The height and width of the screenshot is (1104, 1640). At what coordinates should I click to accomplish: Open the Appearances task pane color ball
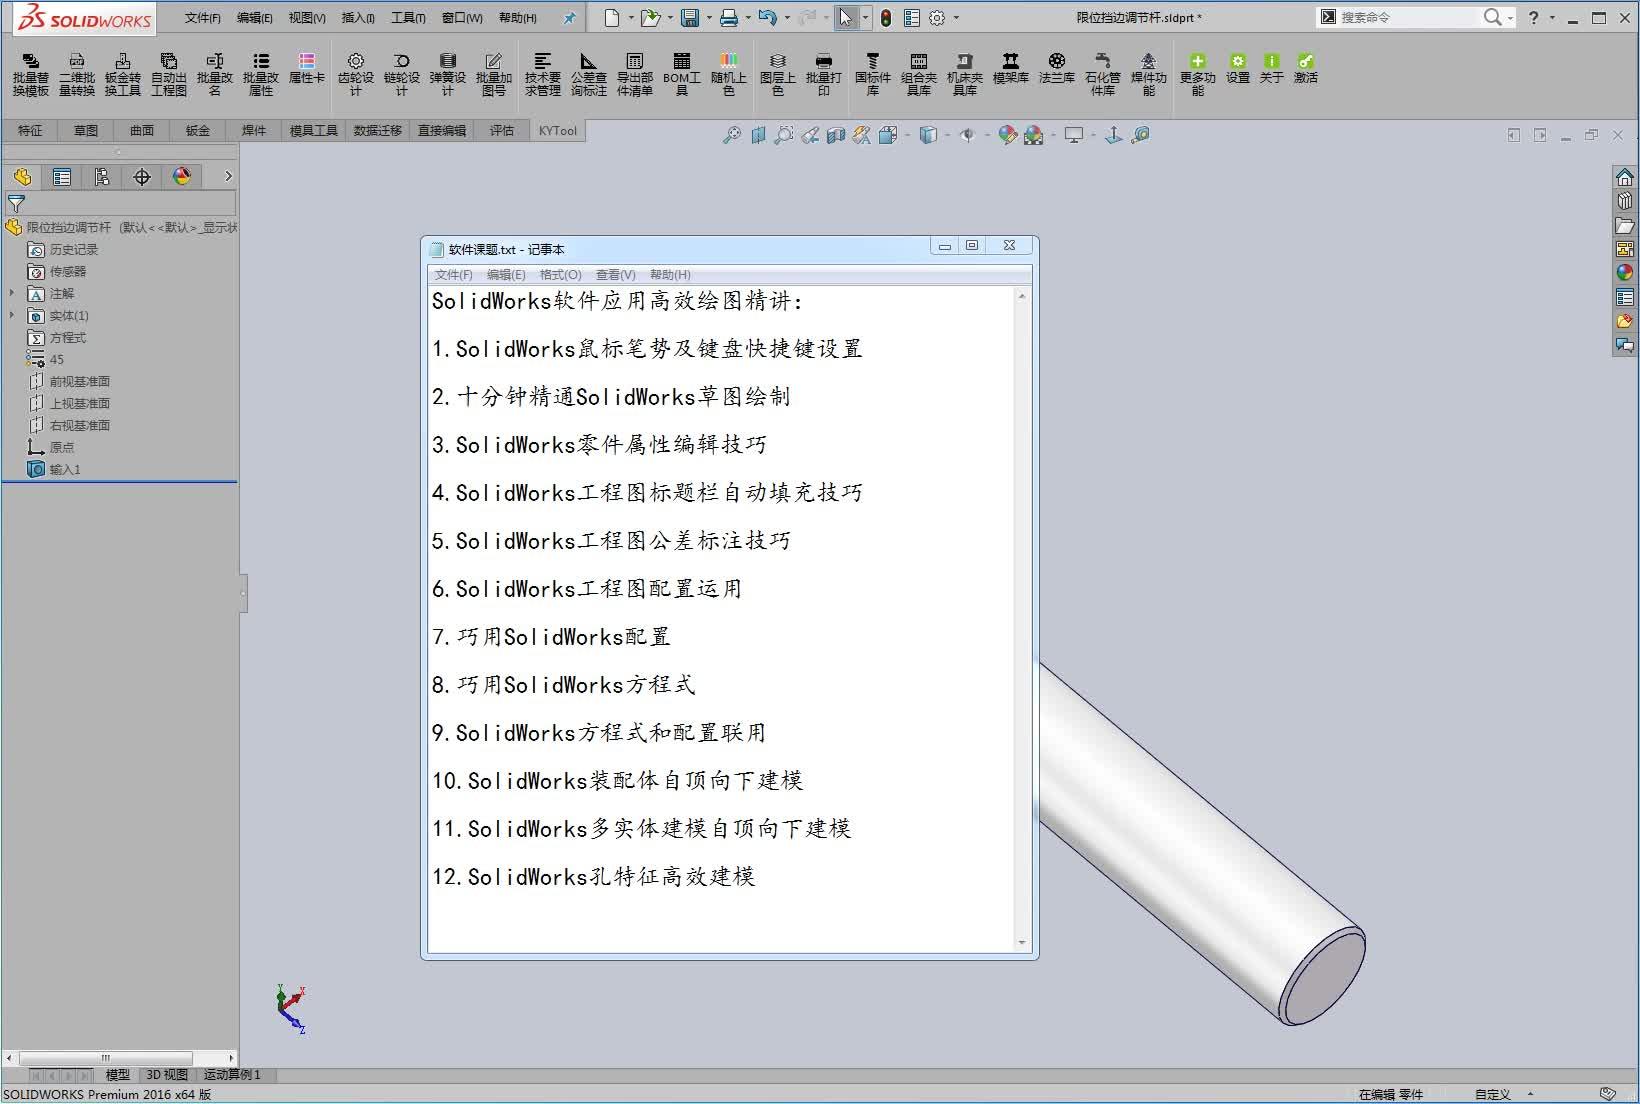[1624, 272]
